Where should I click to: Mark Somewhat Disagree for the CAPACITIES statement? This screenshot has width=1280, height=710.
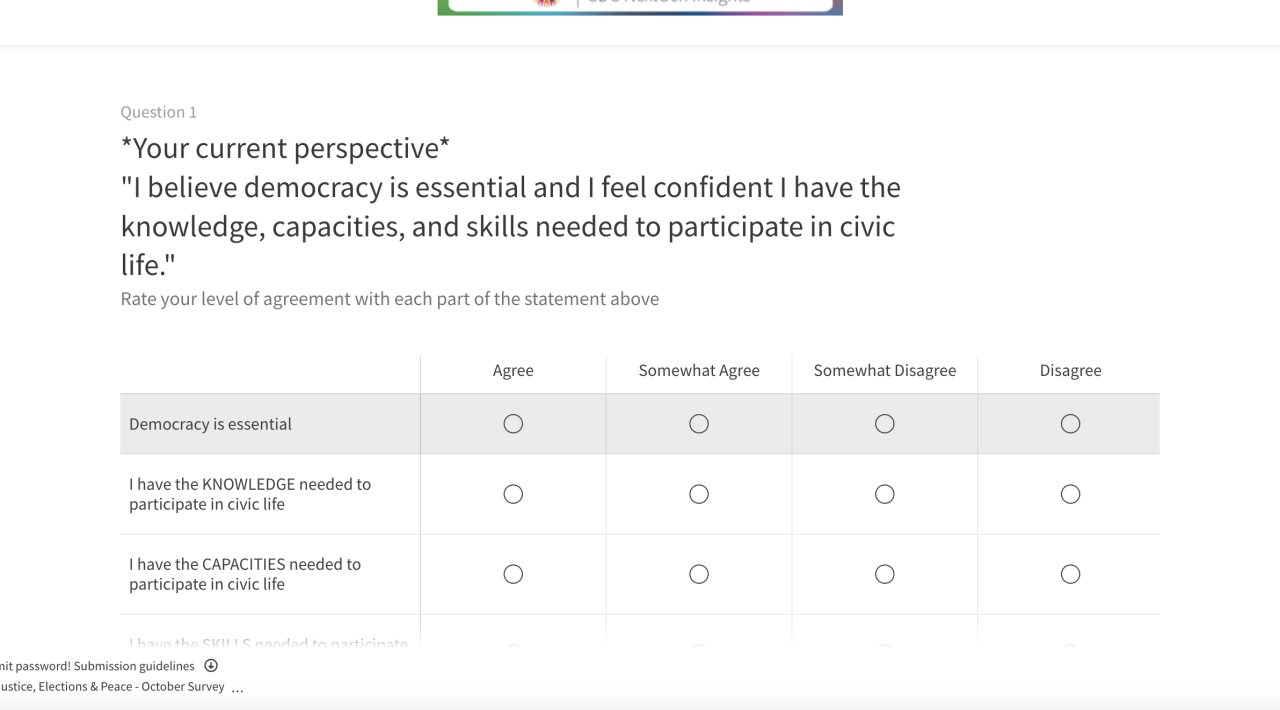coord(885,574)
